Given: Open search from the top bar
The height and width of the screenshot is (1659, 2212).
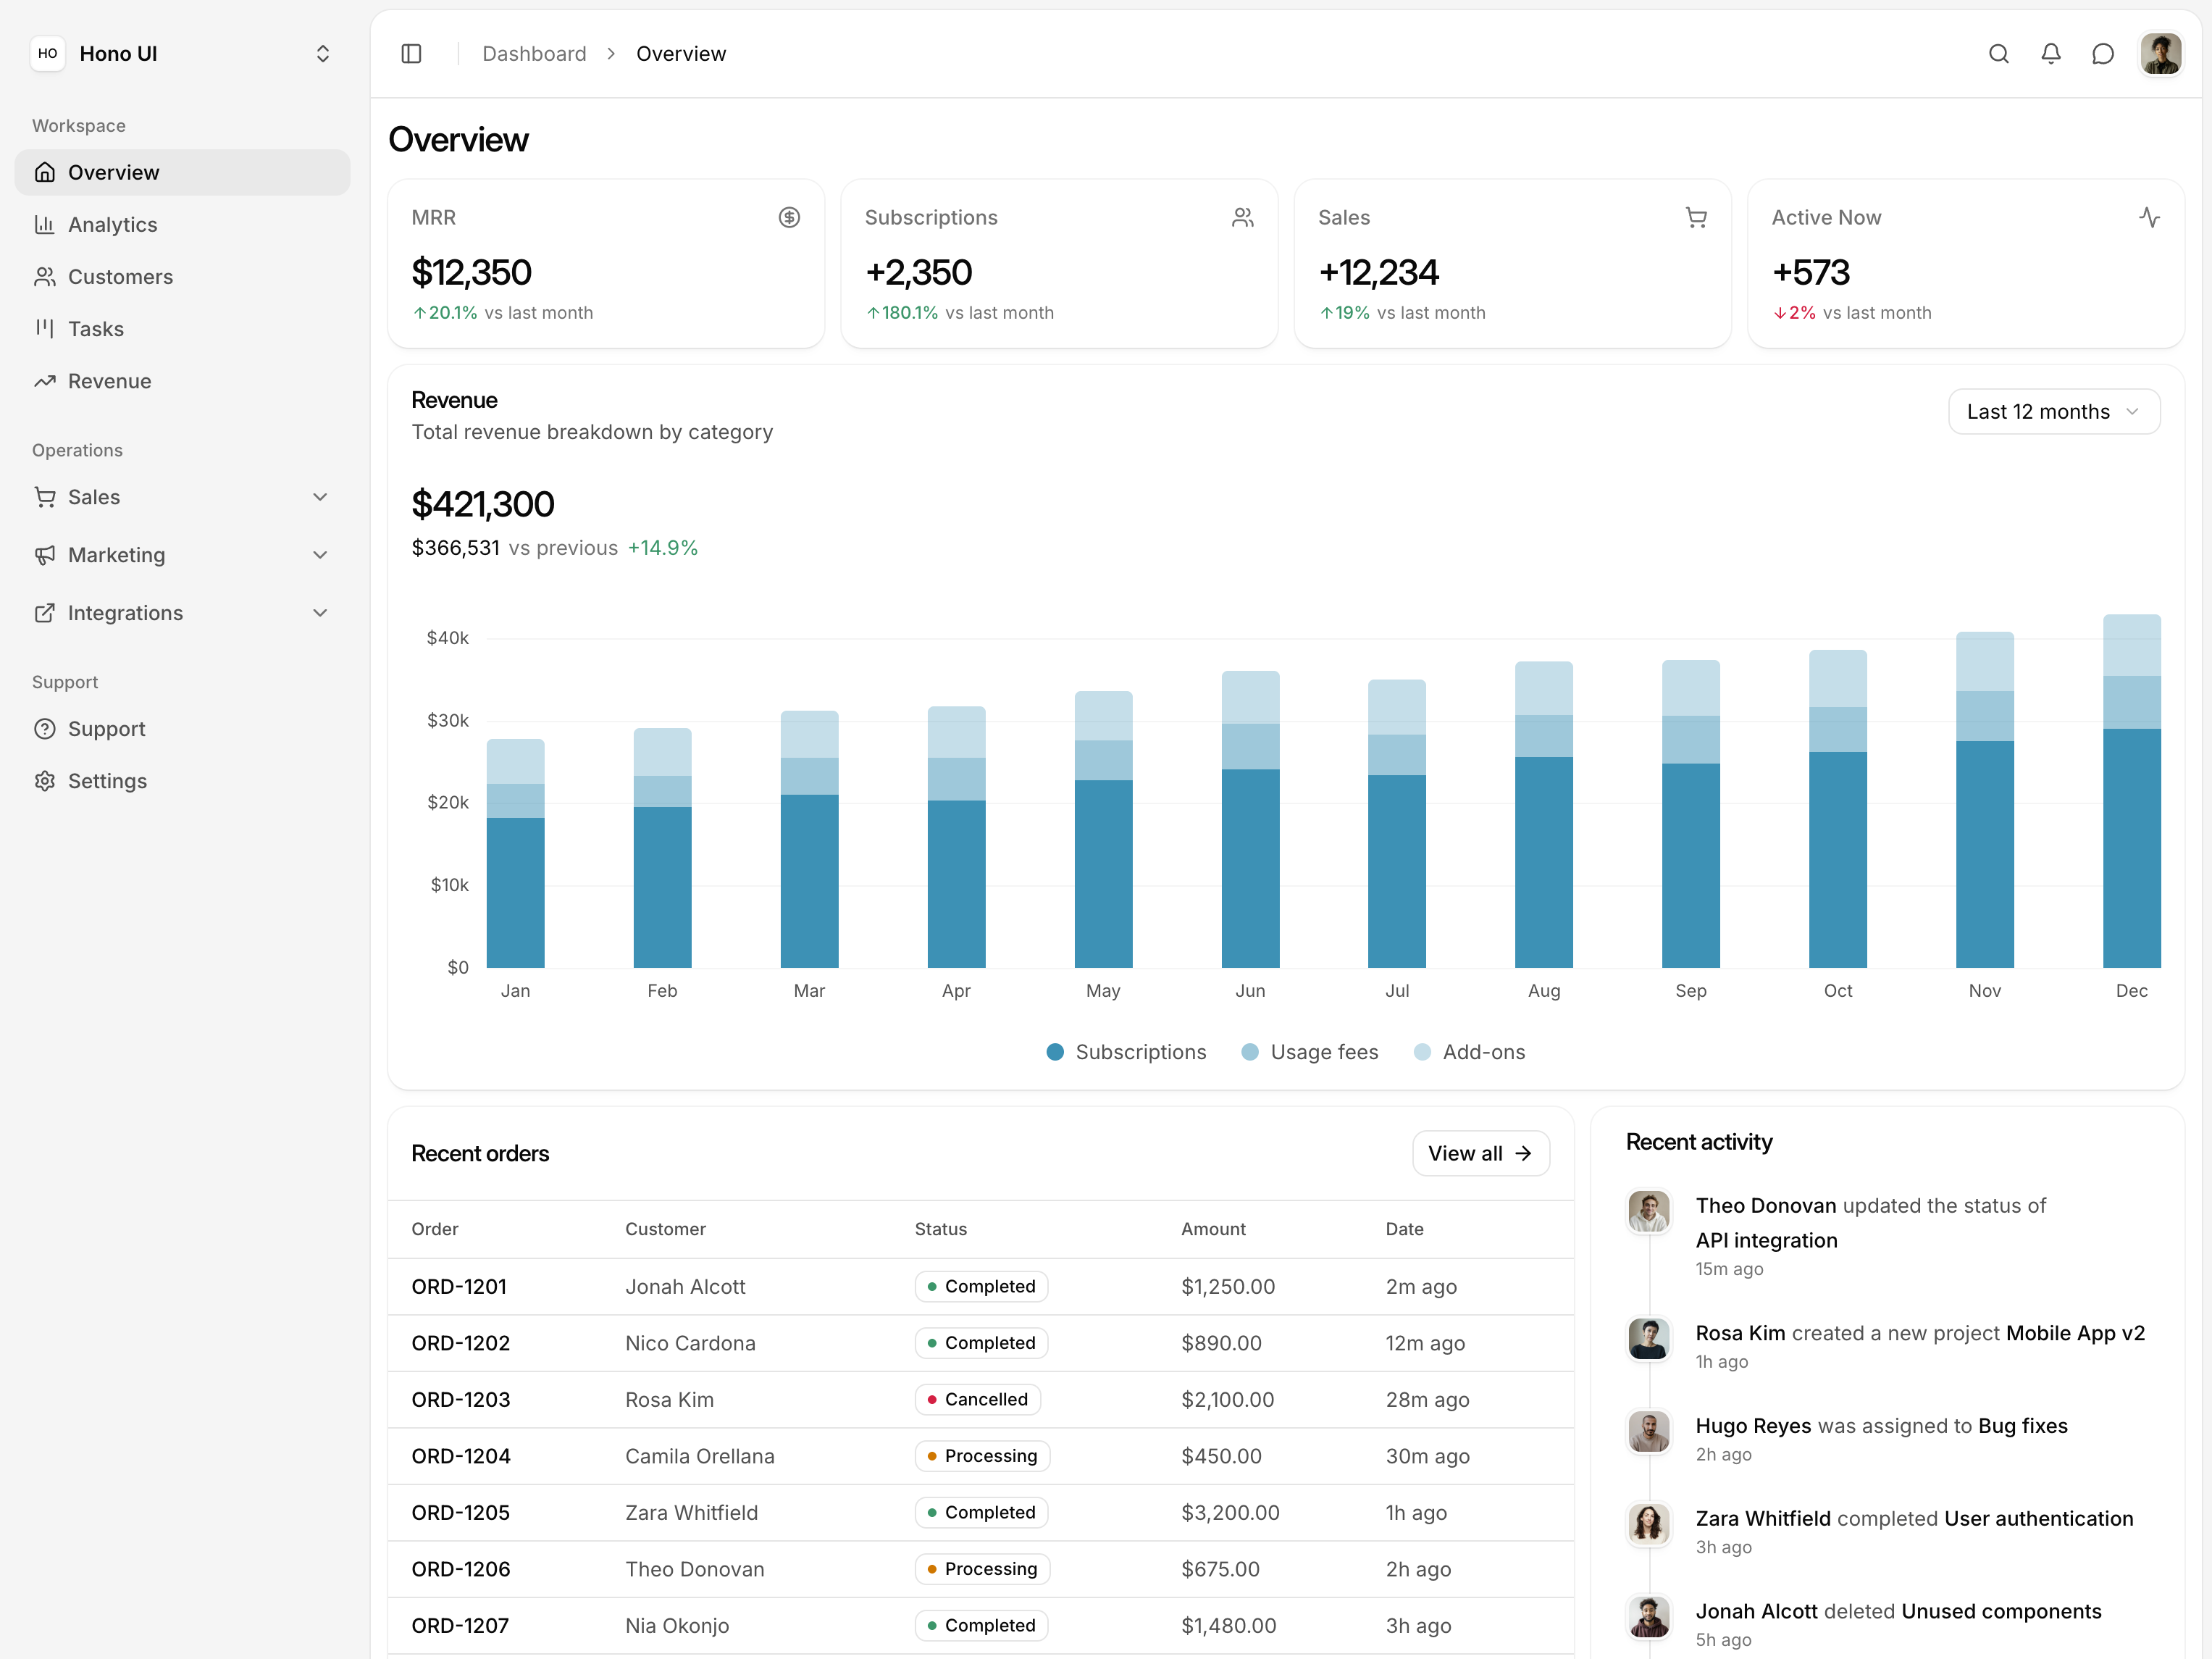Looking at the screenshot, I should point(1999,54).
